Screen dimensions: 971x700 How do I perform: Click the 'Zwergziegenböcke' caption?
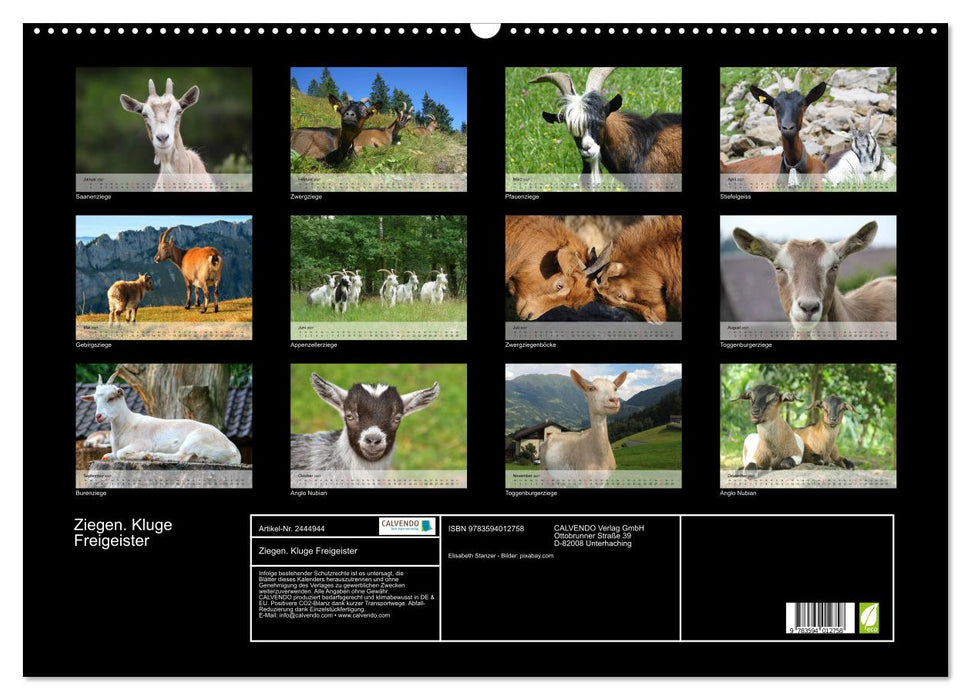point(531,344)
